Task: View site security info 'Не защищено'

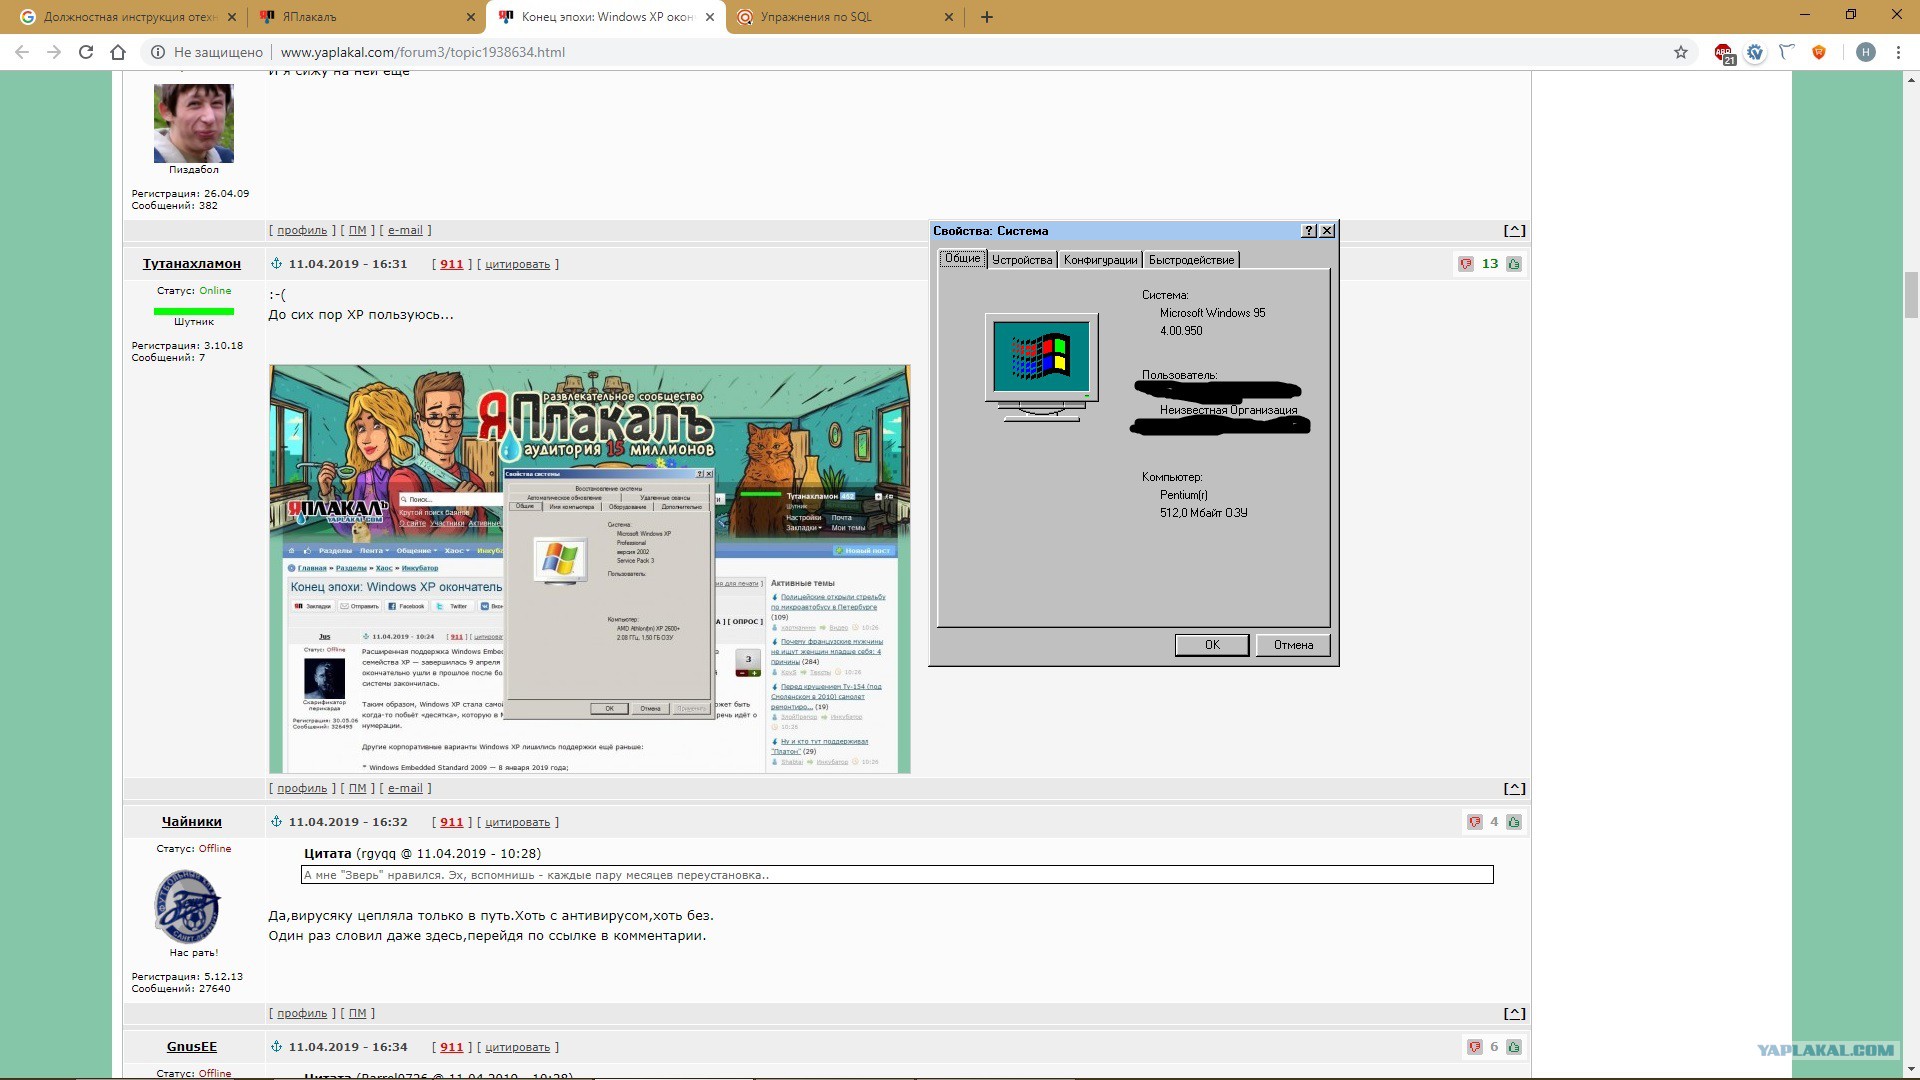Action: [207, 52]
